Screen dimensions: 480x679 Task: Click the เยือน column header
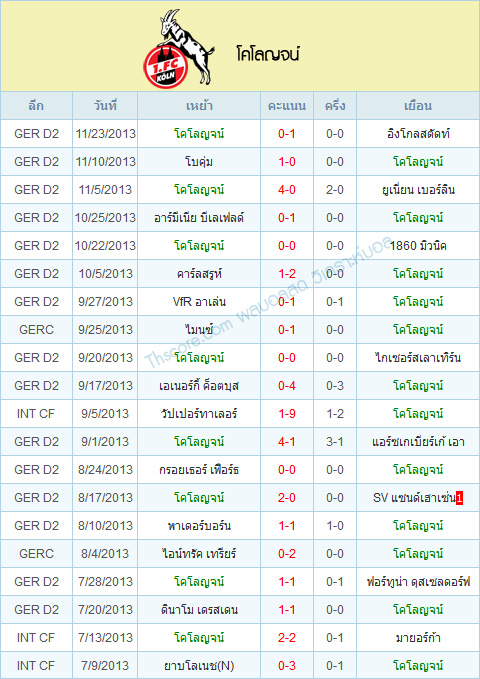point(418,106)
